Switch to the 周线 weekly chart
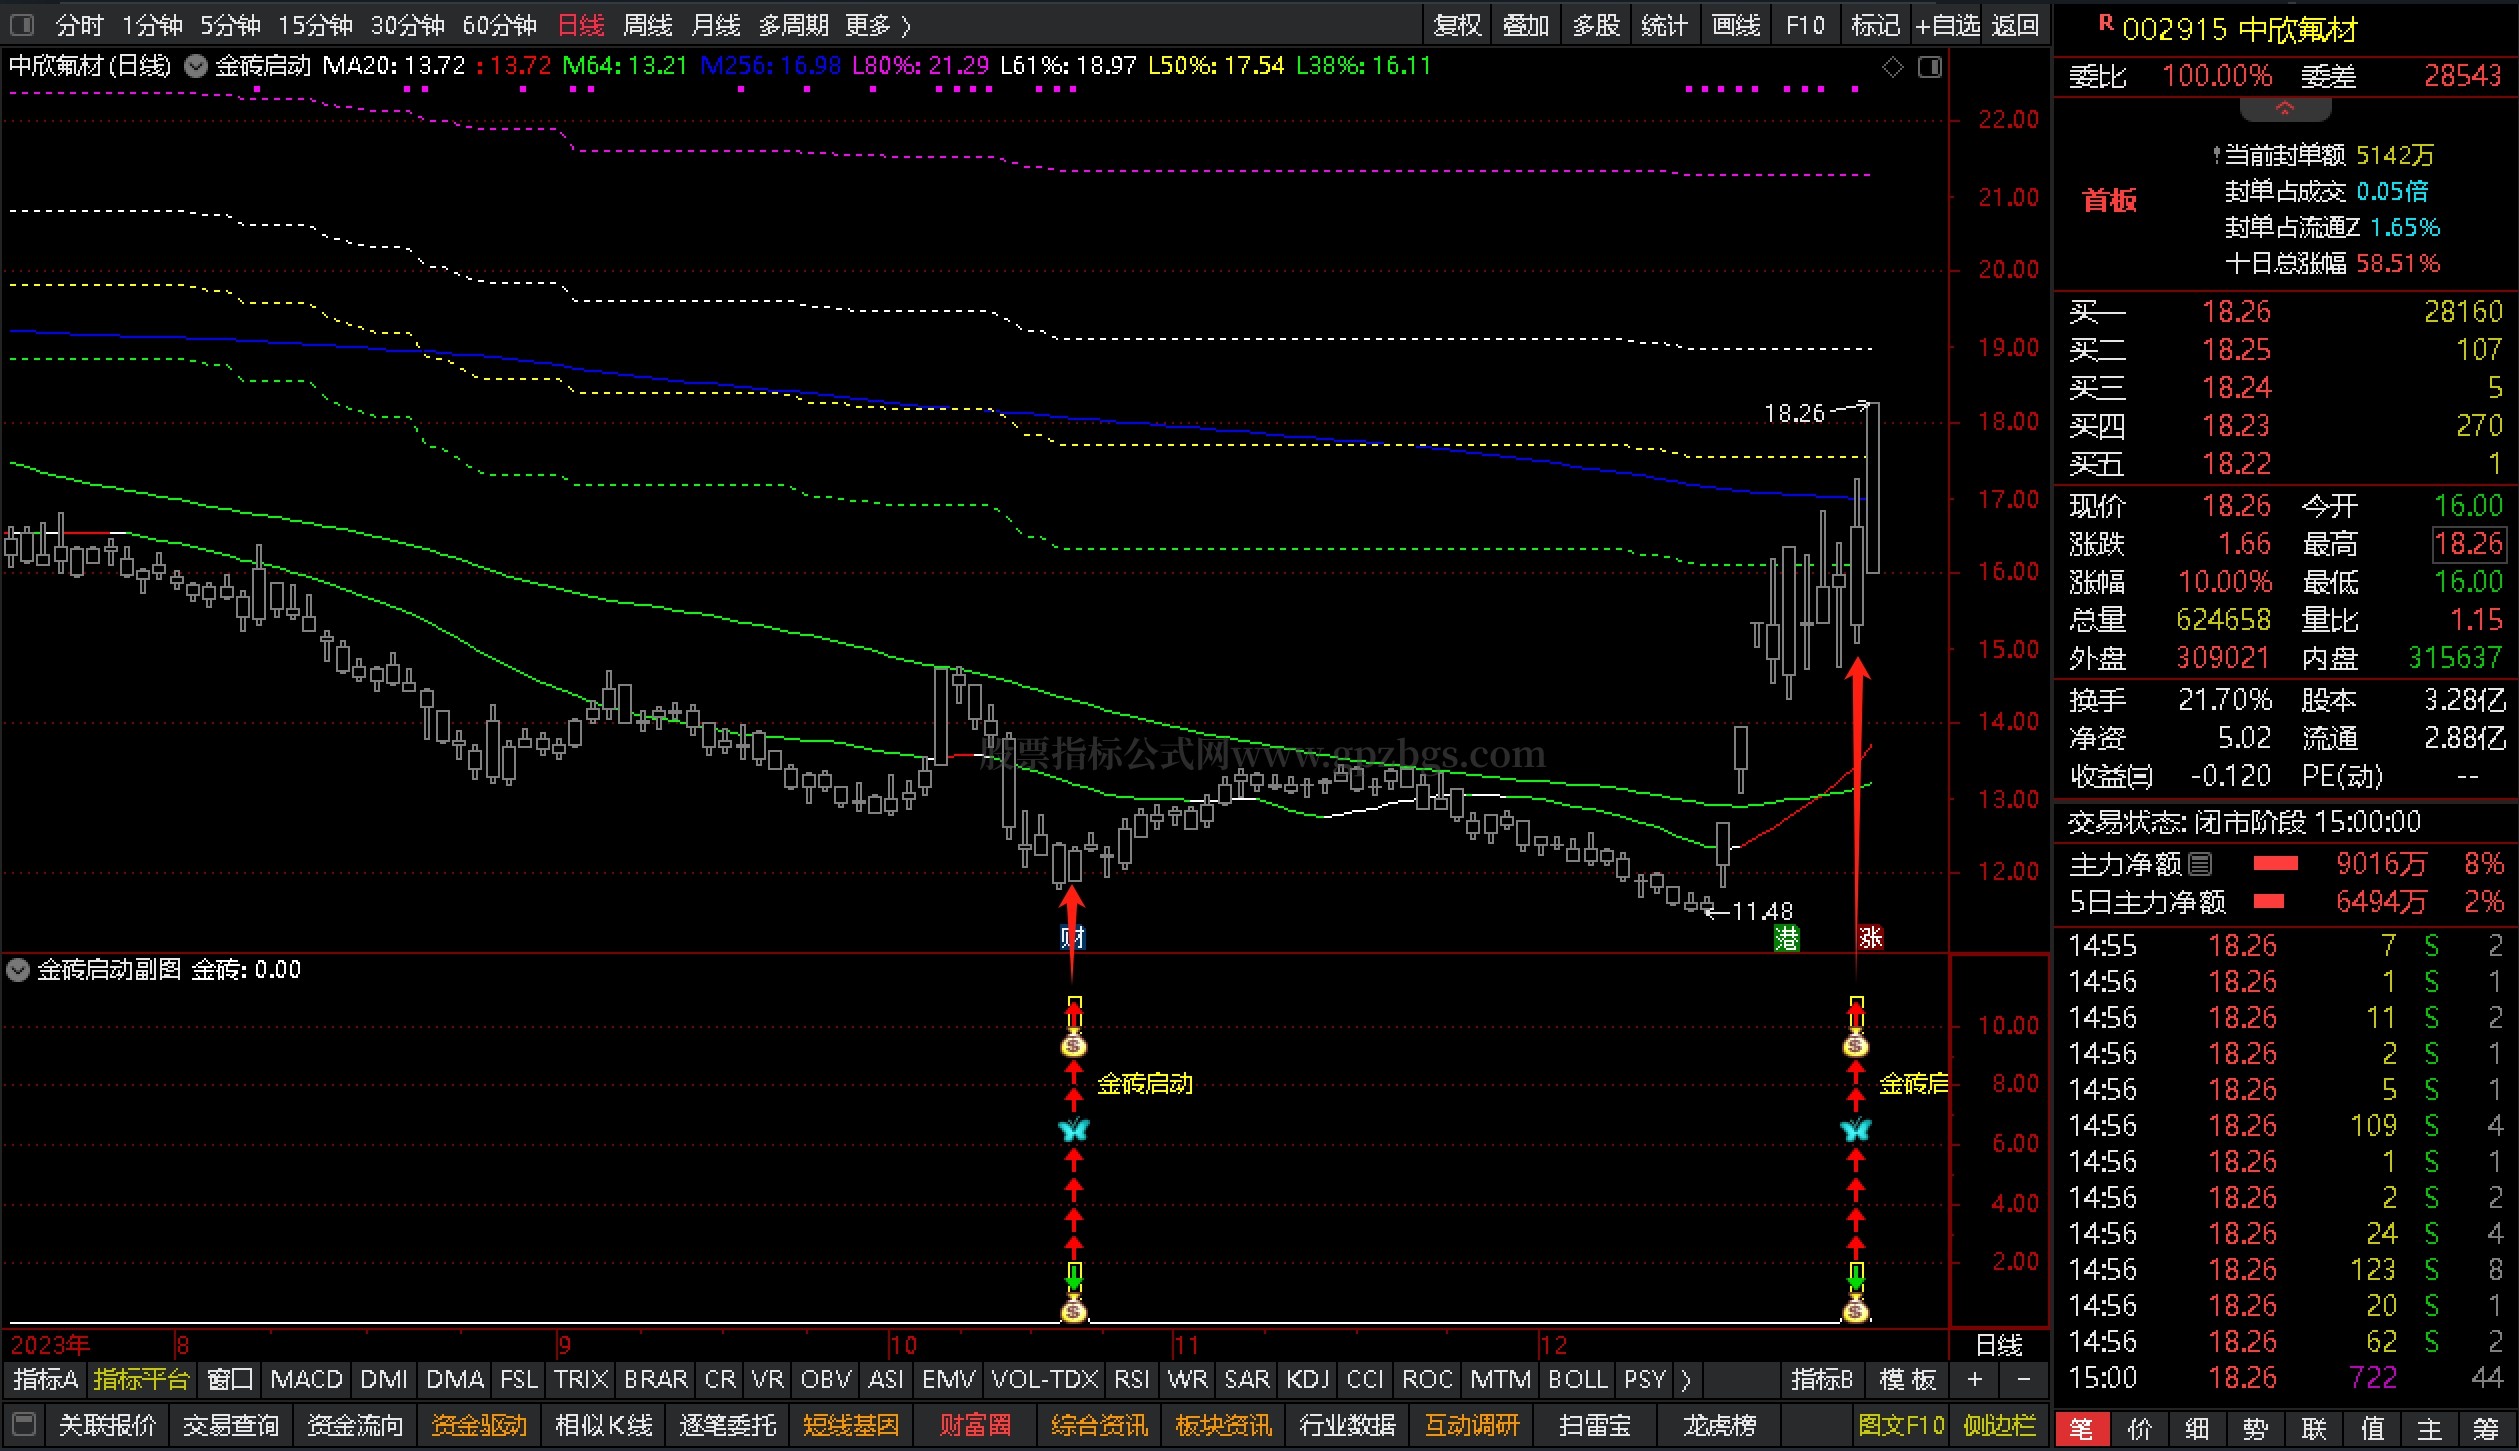The image size is (2519, 1451). [648, 25]
